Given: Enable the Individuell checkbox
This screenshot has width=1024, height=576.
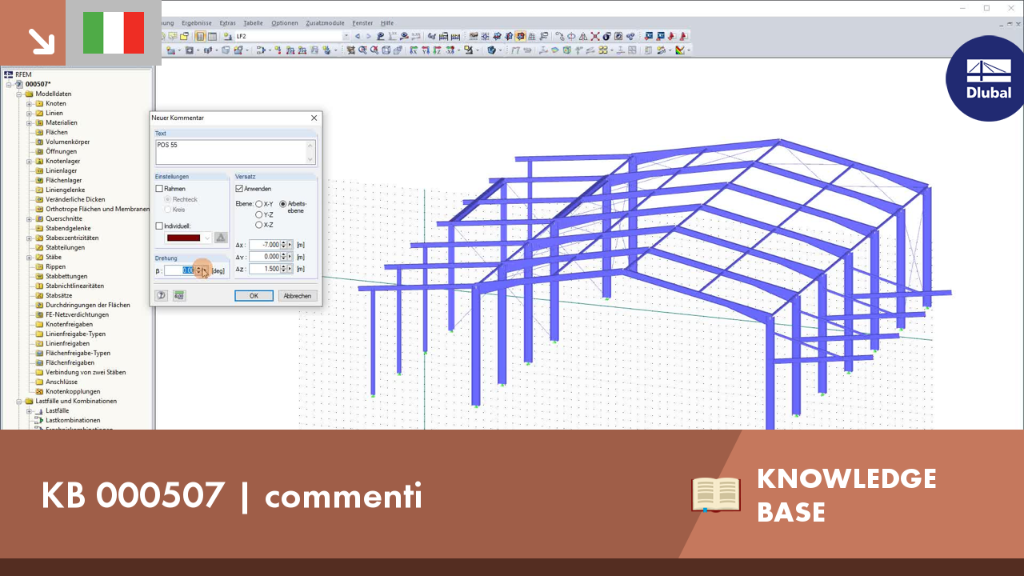Looking at the screenshot, I should (159, 226).
